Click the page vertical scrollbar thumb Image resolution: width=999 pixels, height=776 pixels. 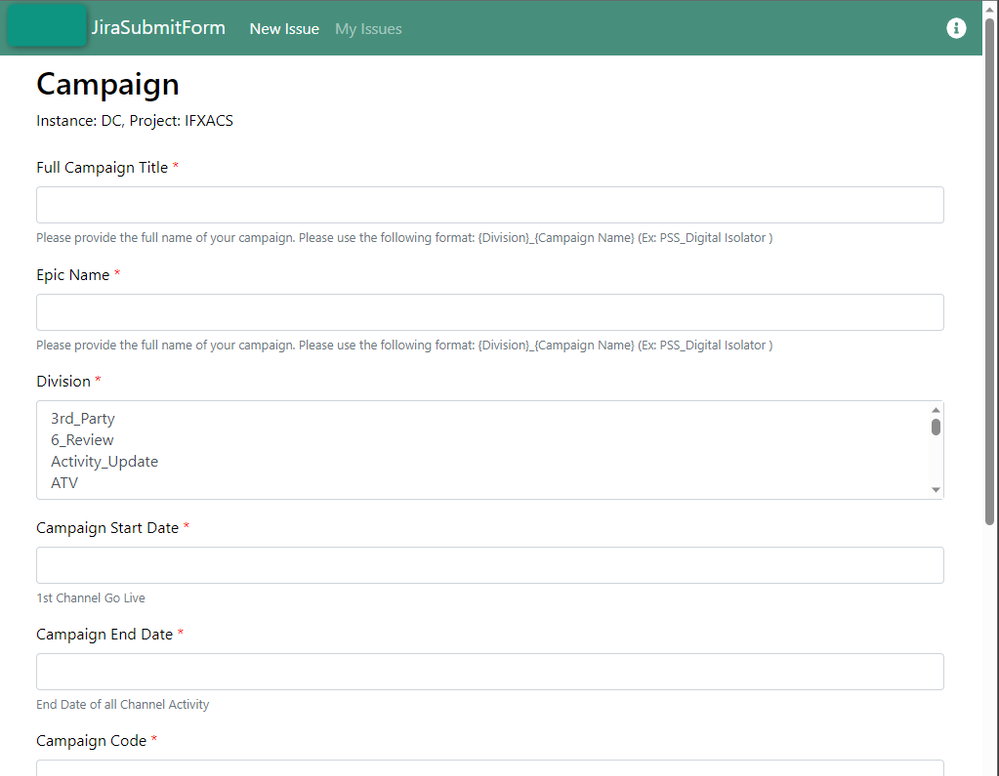(x=989, y=271)
